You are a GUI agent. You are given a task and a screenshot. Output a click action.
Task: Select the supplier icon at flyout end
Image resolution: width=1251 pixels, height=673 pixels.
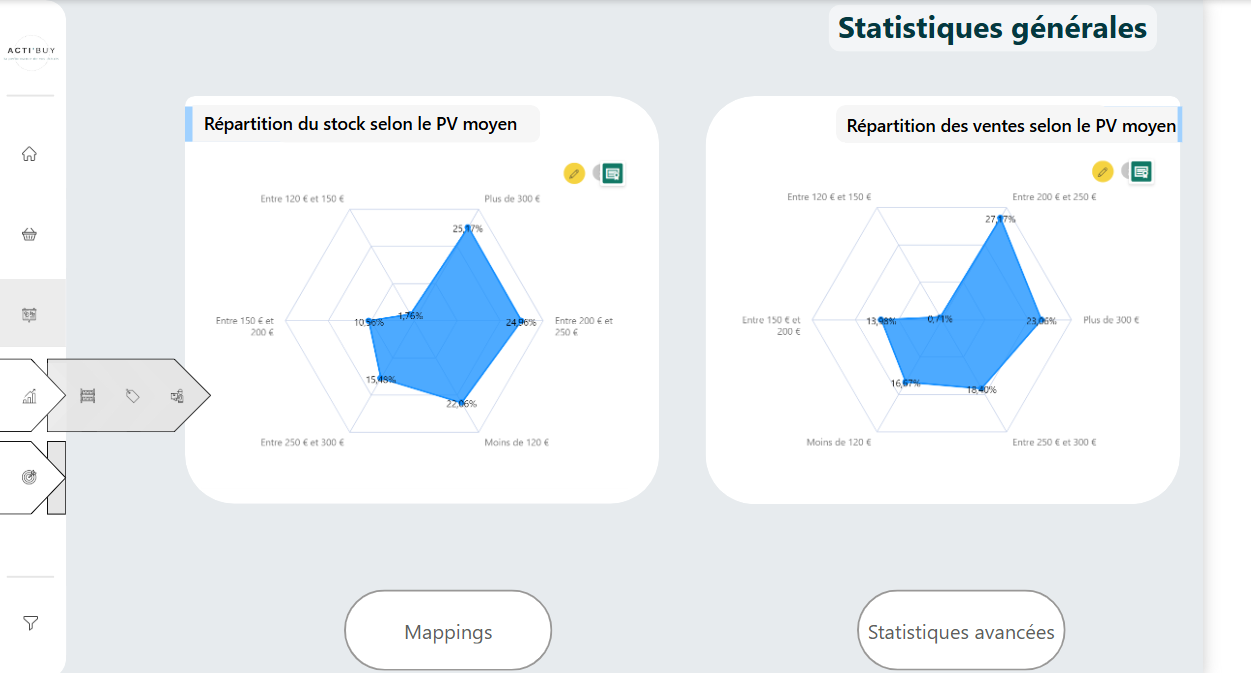click(177, 396)
